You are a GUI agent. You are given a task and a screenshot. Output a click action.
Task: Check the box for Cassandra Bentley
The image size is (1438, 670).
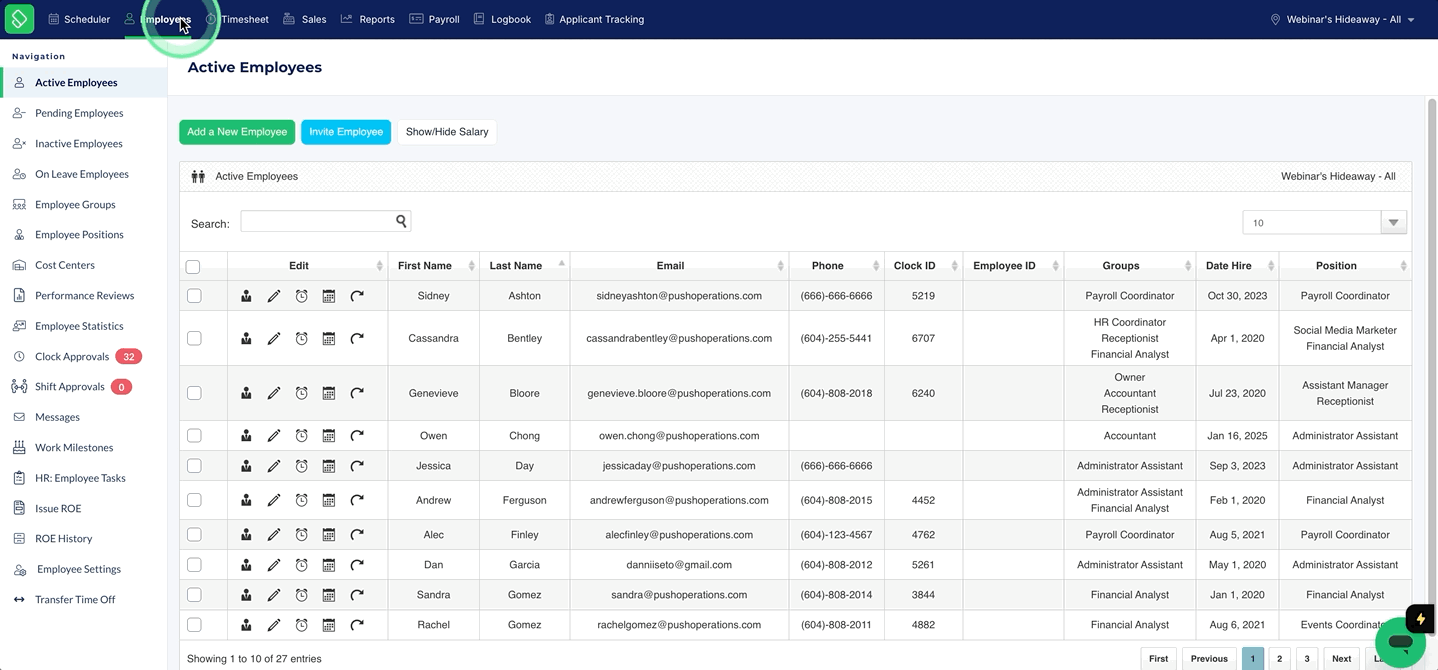tap(194, 339)
